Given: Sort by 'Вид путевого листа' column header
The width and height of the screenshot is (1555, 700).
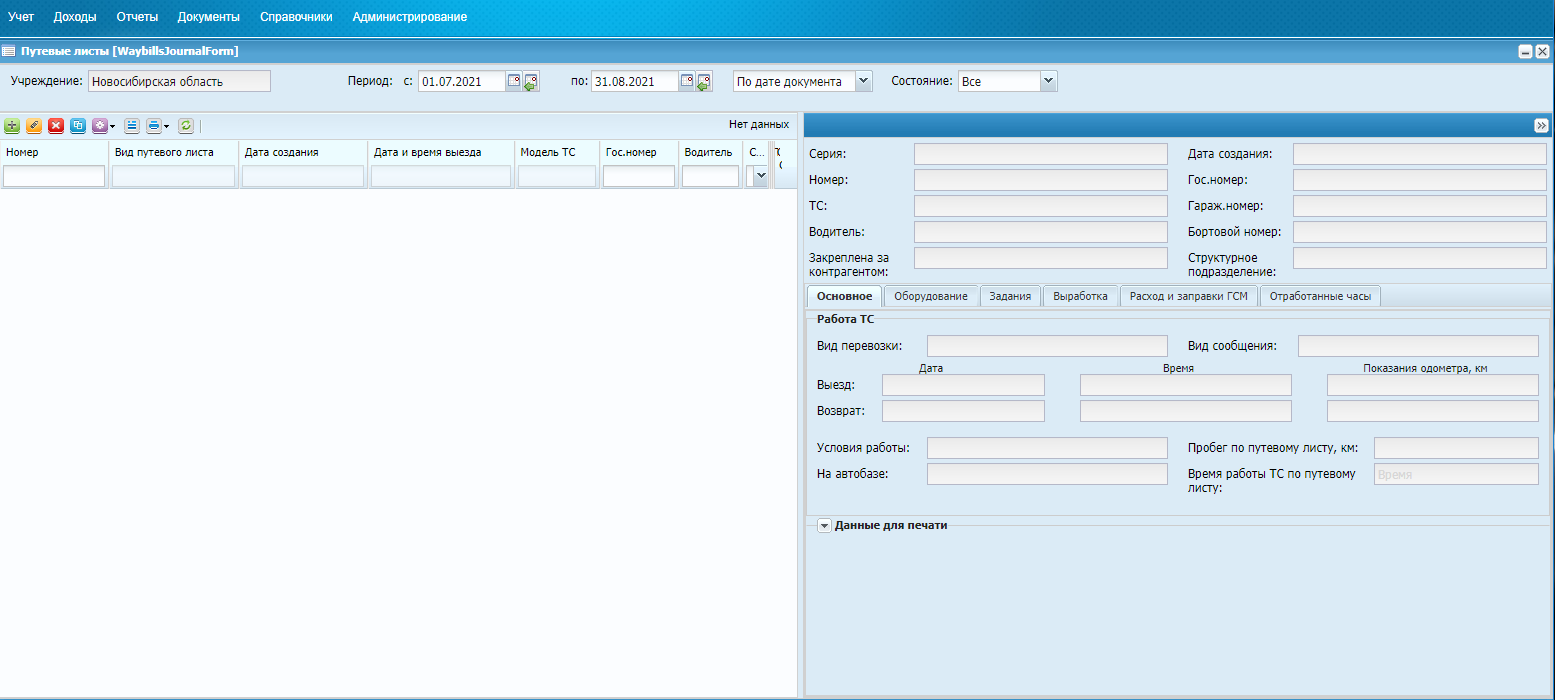Looking at the screenshot, I should point(174,152).
